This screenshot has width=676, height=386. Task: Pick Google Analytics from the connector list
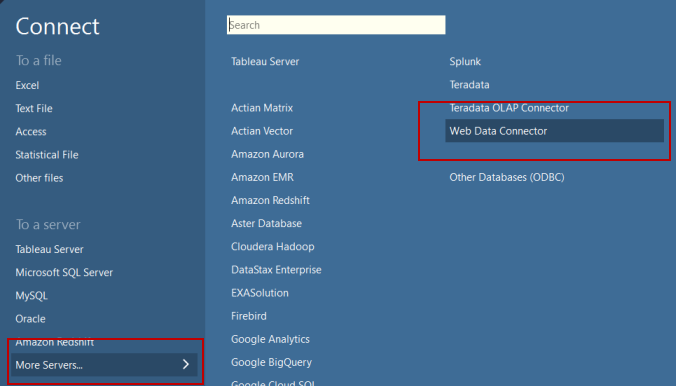click(270, 339)
